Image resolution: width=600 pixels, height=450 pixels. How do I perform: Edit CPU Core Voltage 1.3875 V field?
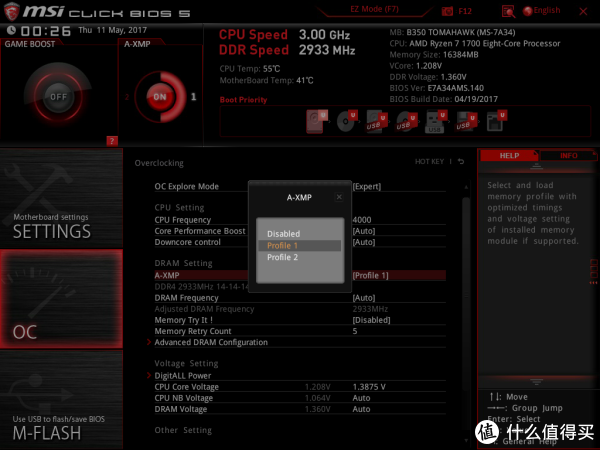point(369,387)
